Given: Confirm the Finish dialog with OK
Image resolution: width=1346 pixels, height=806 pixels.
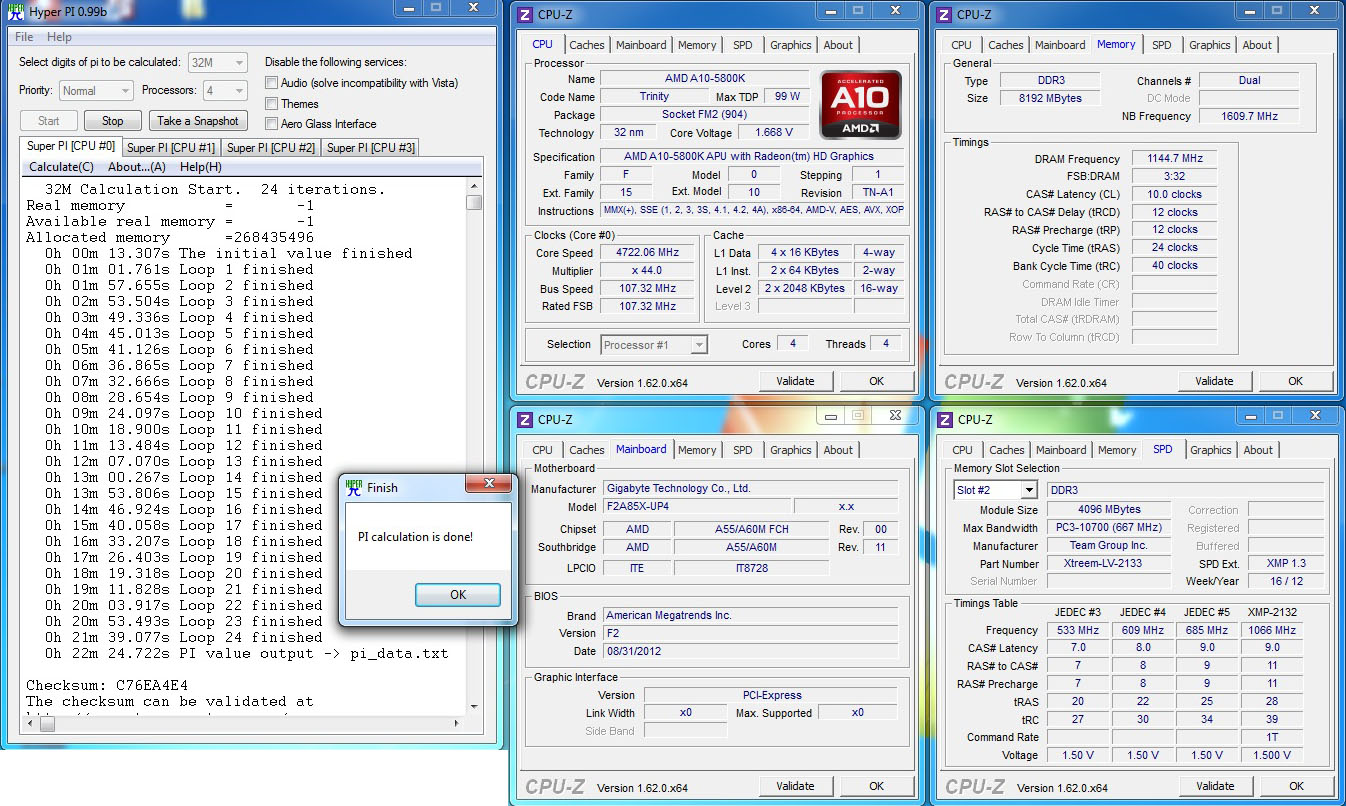Looking at the screenshot, I should click(458, 595).
